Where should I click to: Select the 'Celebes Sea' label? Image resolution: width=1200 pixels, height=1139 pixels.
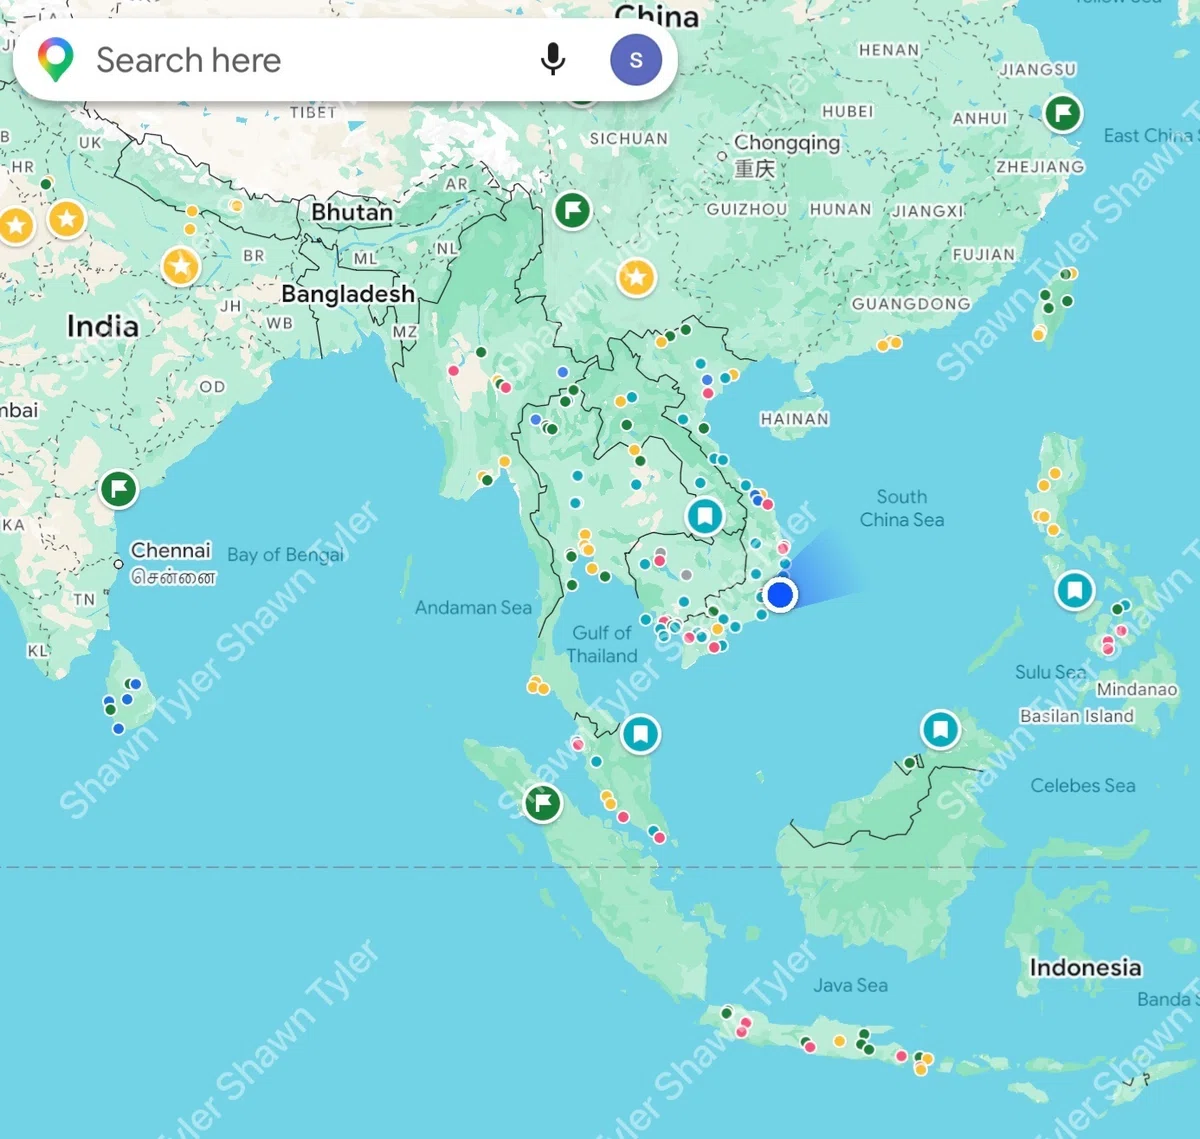click(1083, 786)
